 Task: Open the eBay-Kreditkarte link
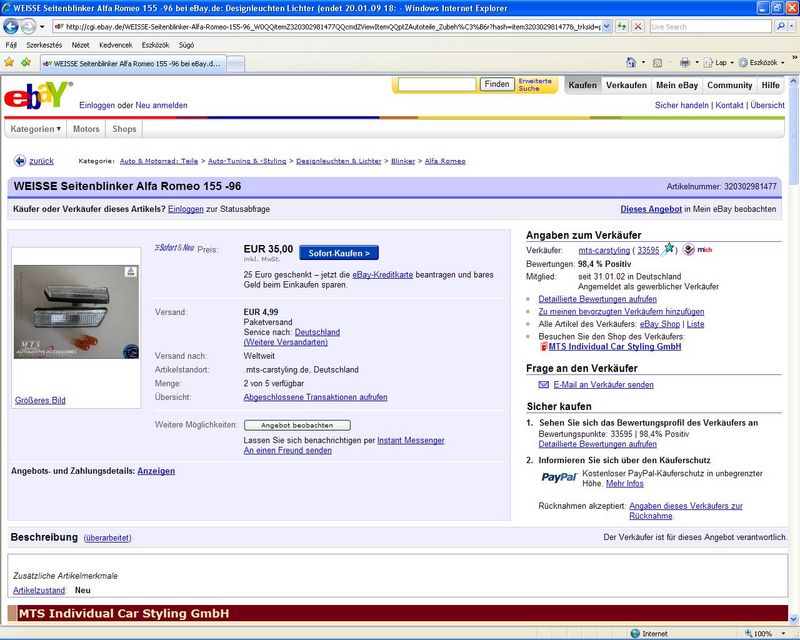point(383,275)
